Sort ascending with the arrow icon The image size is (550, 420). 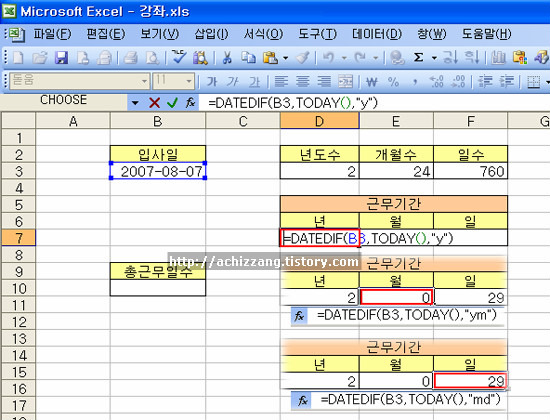pos(450,58)
